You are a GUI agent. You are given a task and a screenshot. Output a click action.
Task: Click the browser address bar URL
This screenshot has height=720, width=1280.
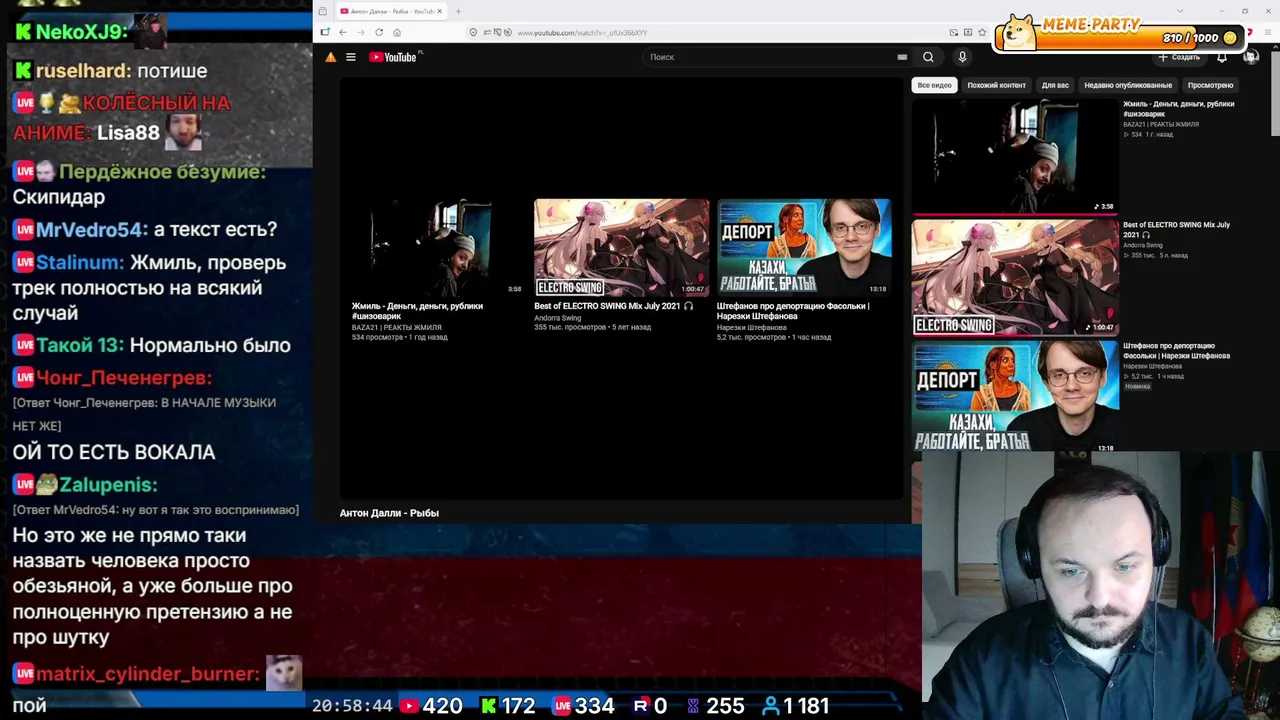(x=582, y=32)
